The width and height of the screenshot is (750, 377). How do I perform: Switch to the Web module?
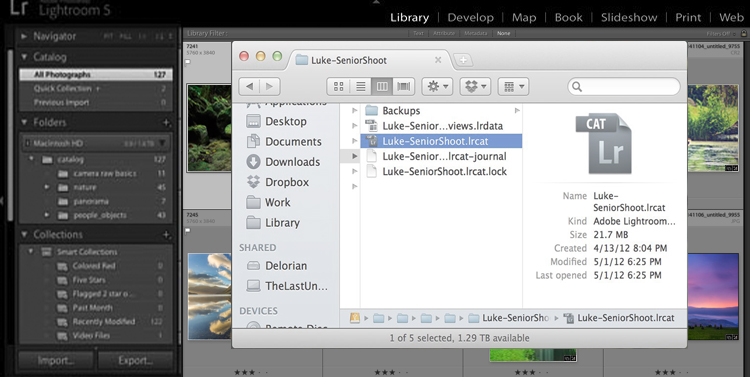click(731, 18)
